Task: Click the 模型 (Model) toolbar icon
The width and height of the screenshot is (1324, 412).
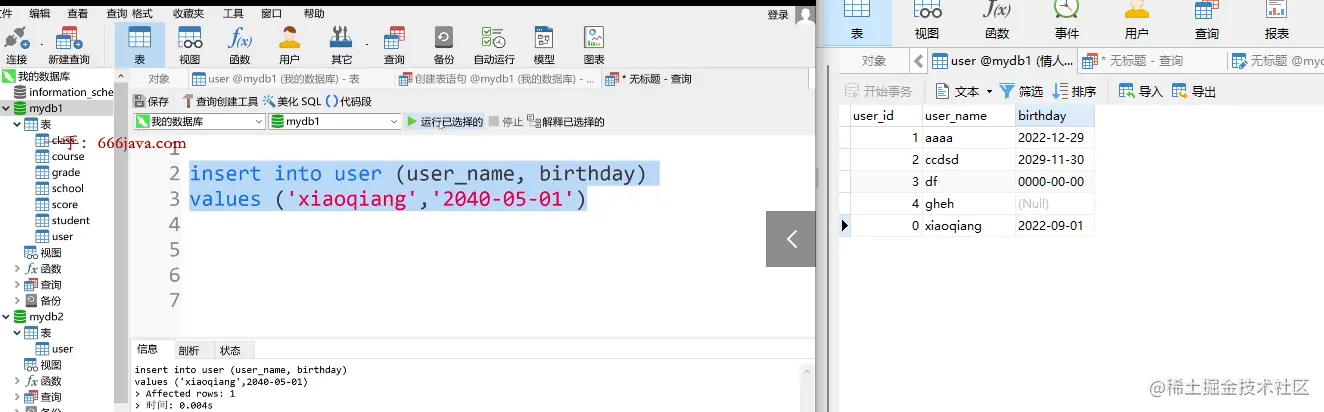Action: [544, 45]
